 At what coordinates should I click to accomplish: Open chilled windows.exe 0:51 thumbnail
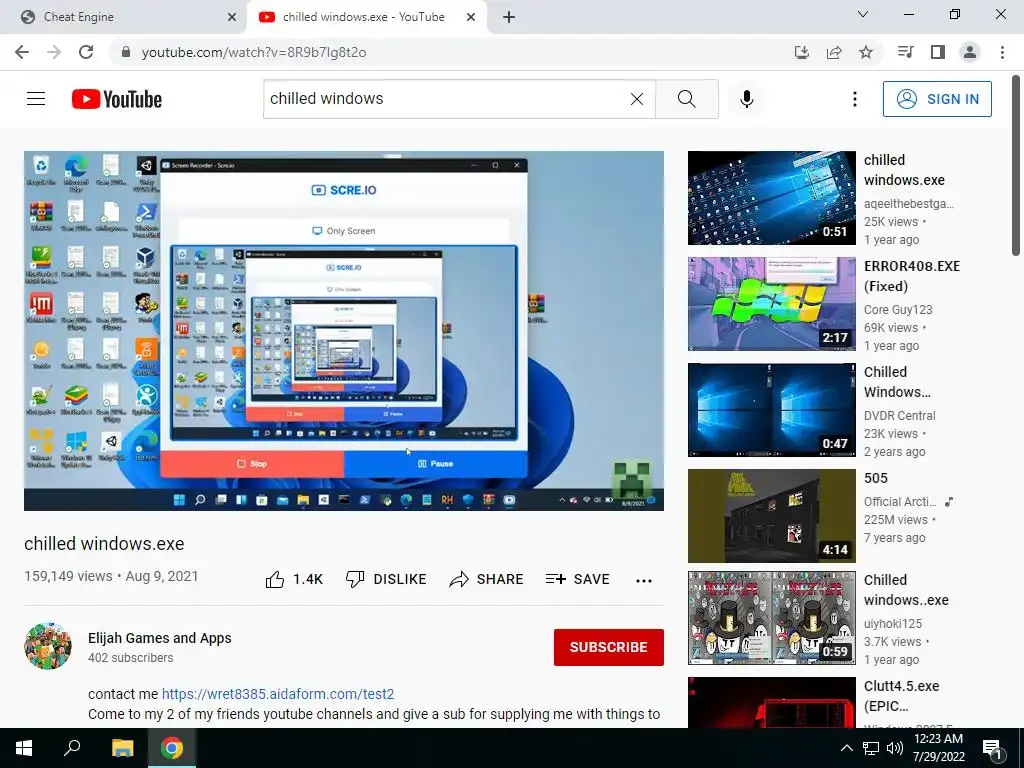pyautogui.click(x=772, y=198)
